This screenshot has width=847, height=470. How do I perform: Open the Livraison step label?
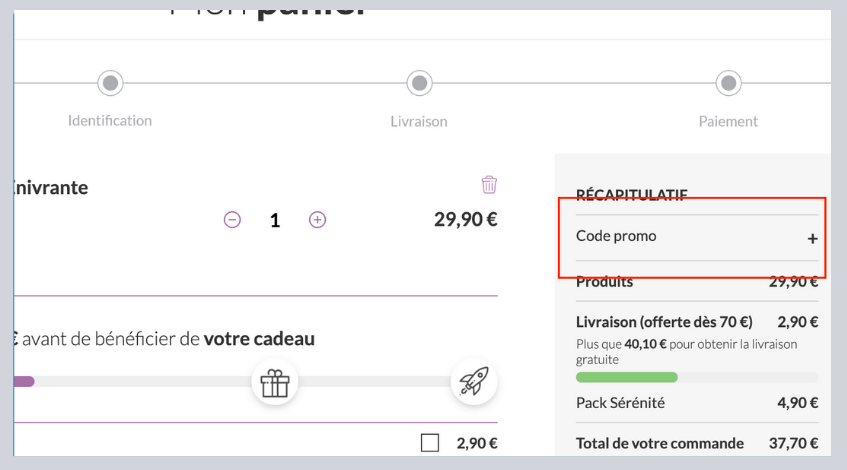pyautogui.click(x=419, y=122)
